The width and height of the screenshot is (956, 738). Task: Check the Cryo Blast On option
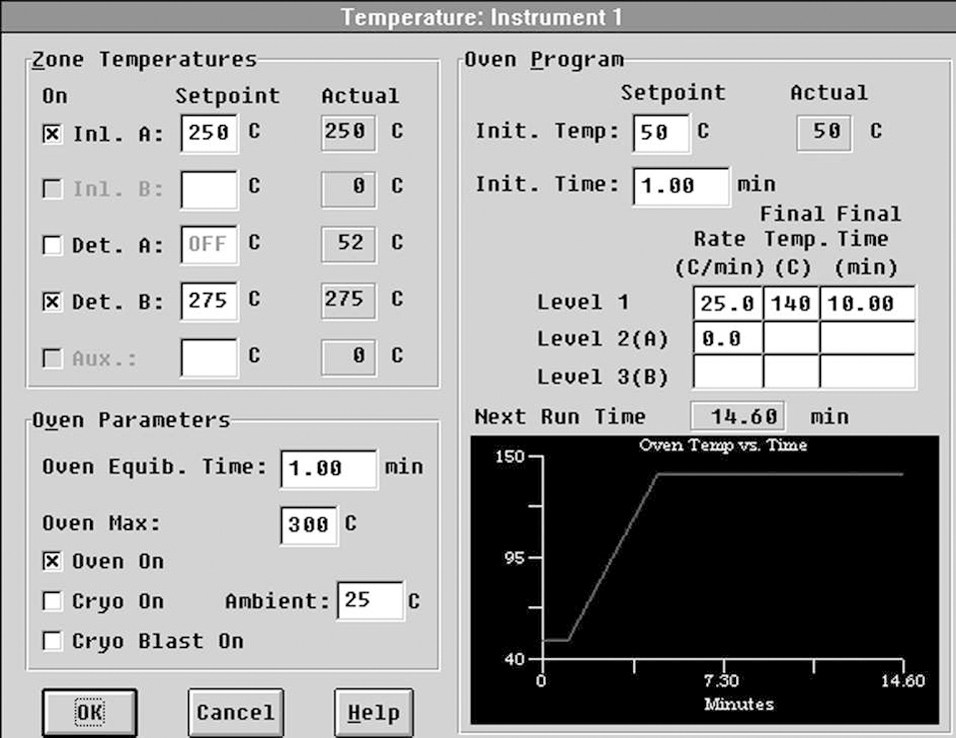52,641
